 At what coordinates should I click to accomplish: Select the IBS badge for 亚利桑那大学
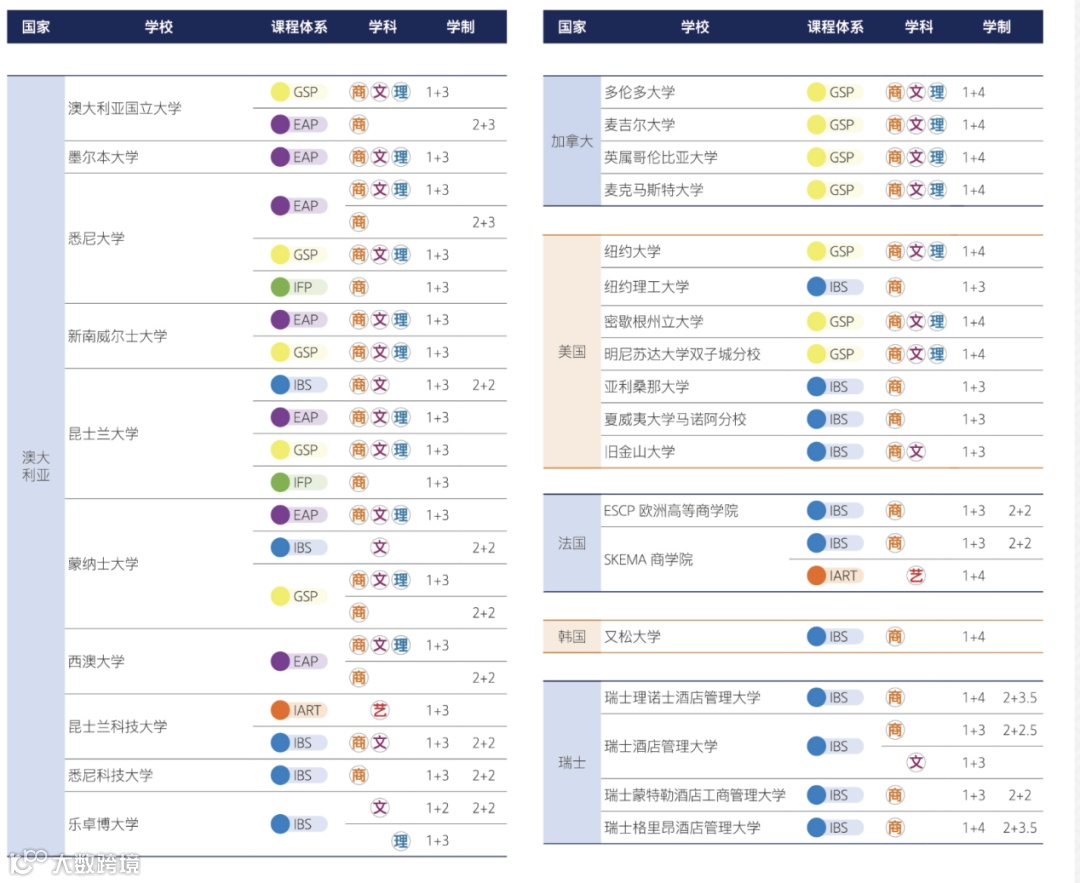click(x=834, y=386)
